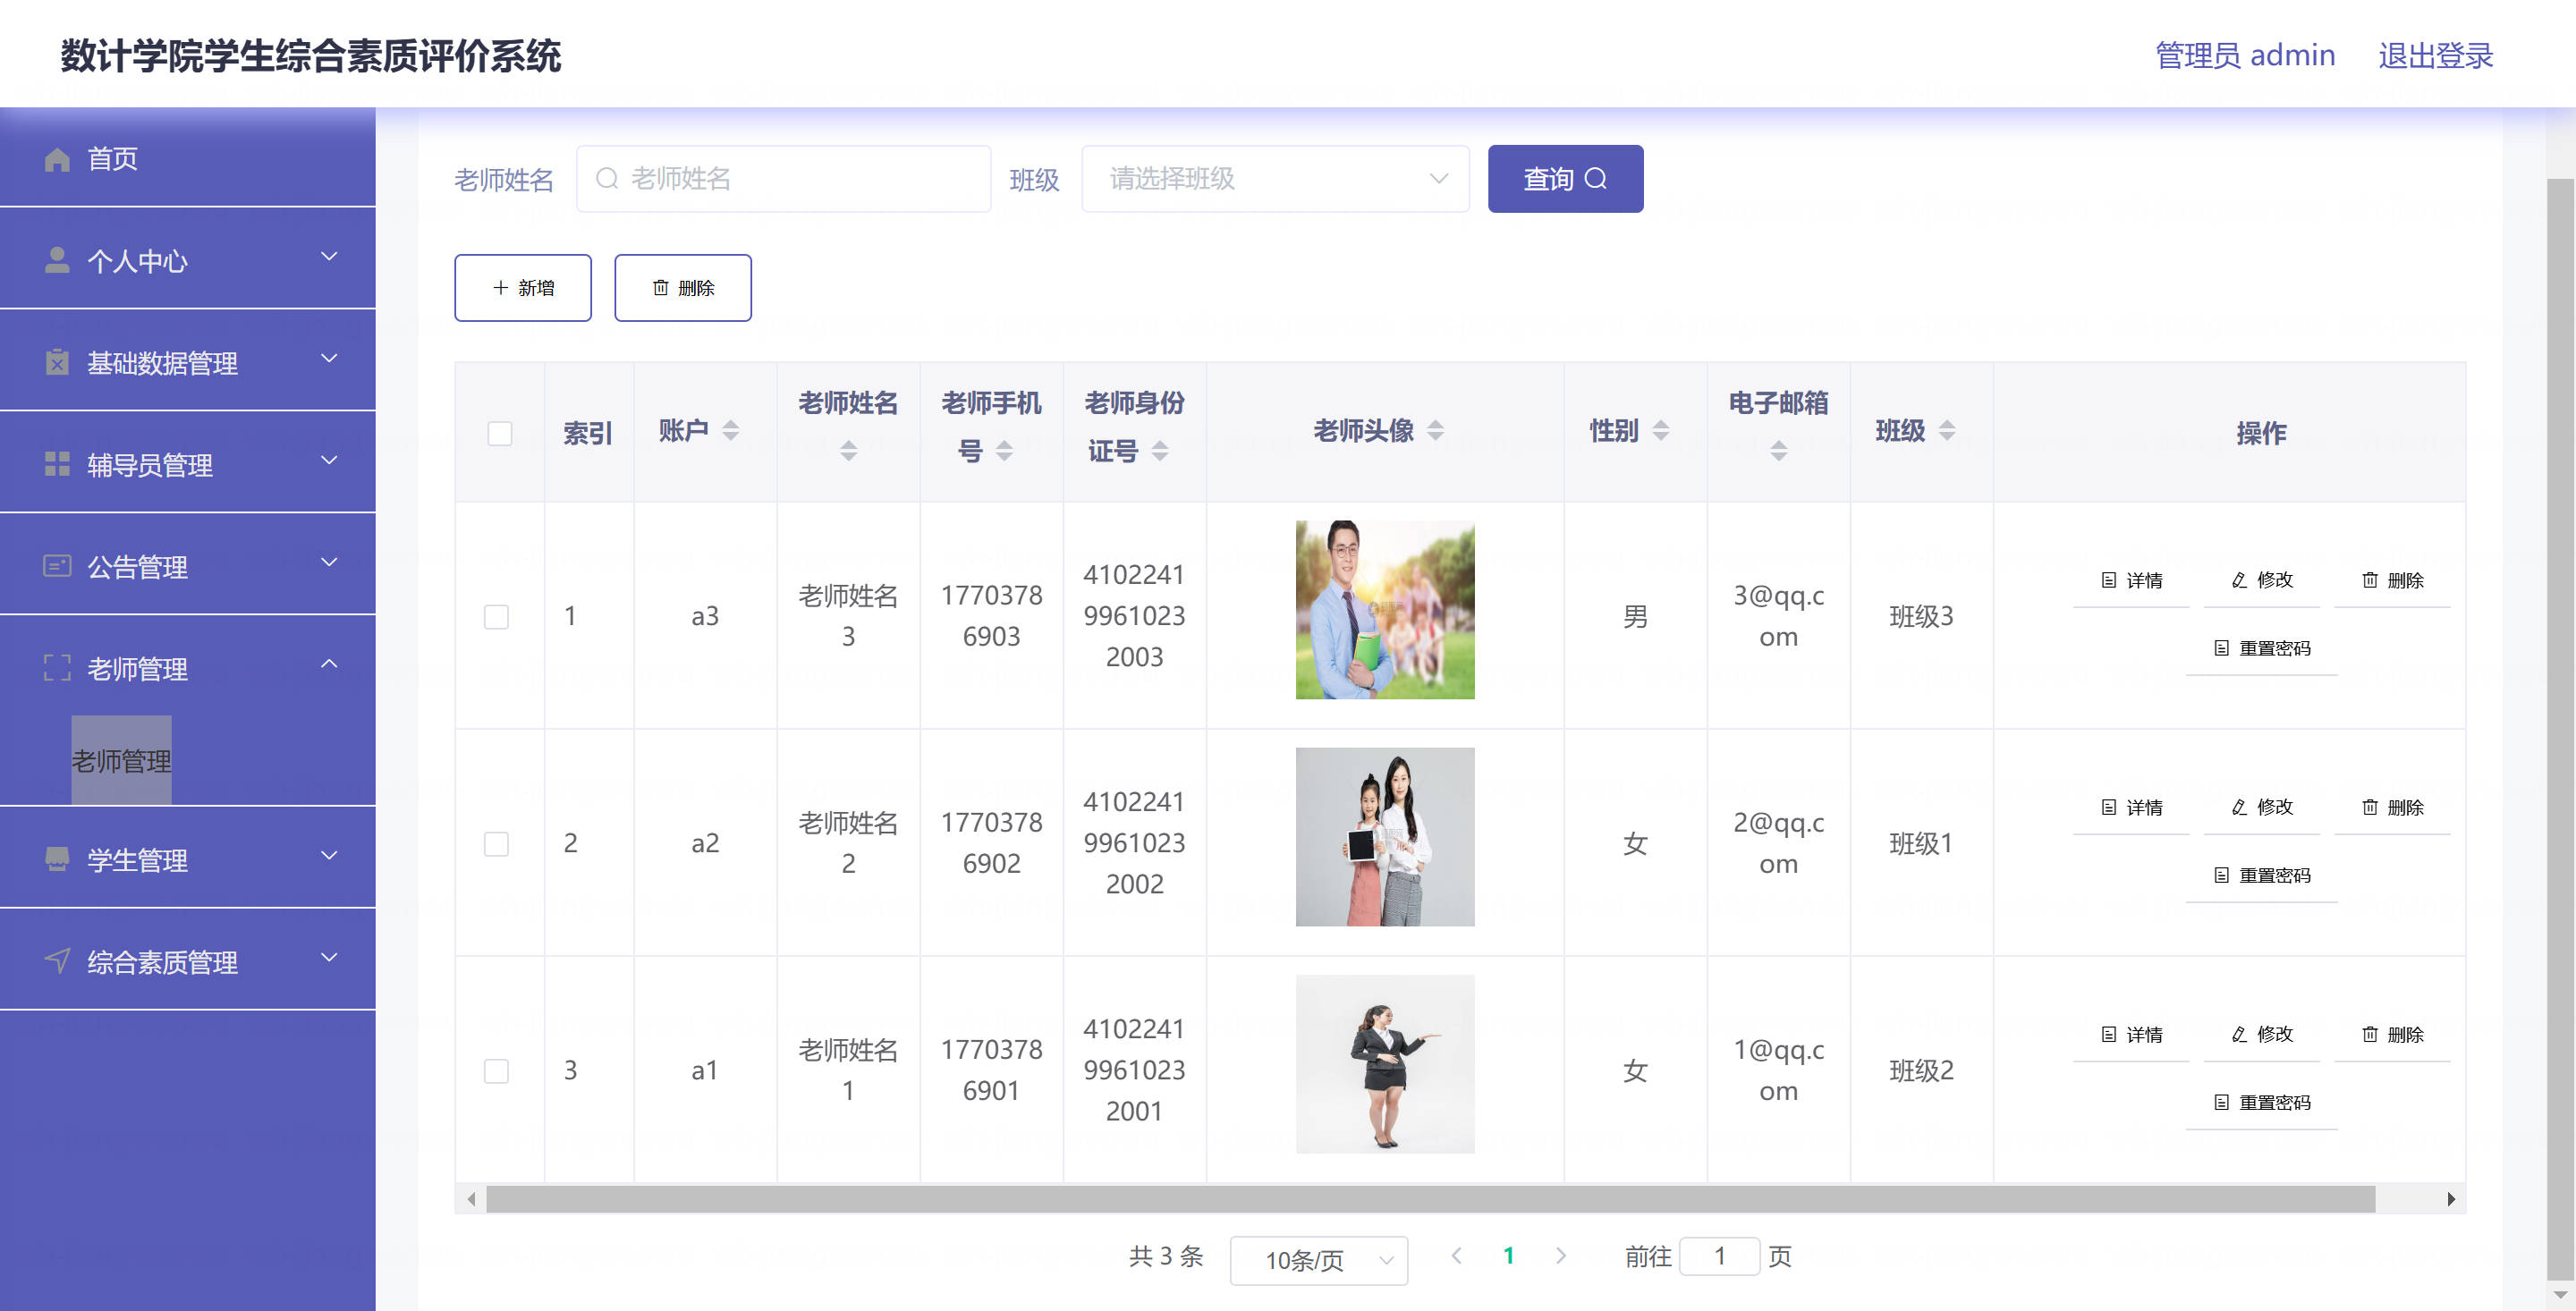
Task: Click 修改 for teacher a1
Action: (x=2262, y=1034)
